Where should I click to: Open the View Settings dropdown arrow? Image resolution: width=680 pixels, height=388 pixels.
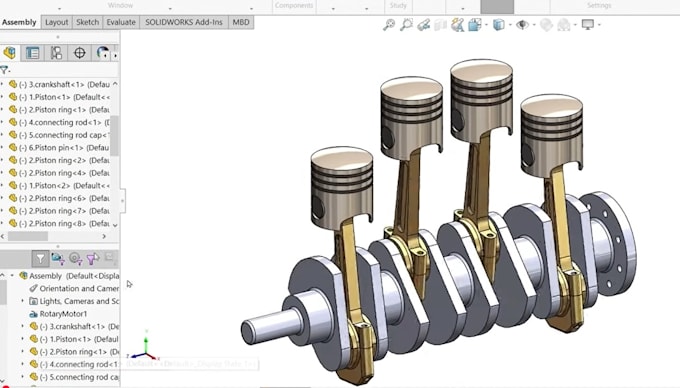(599, 25)
